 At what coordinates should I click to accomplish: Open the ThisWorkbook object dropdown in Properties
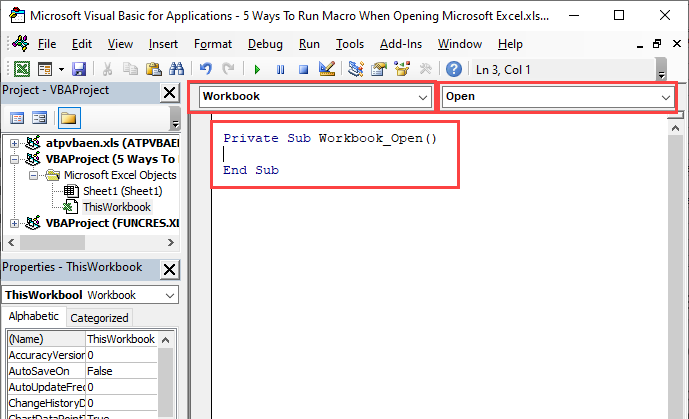(170, 296)
